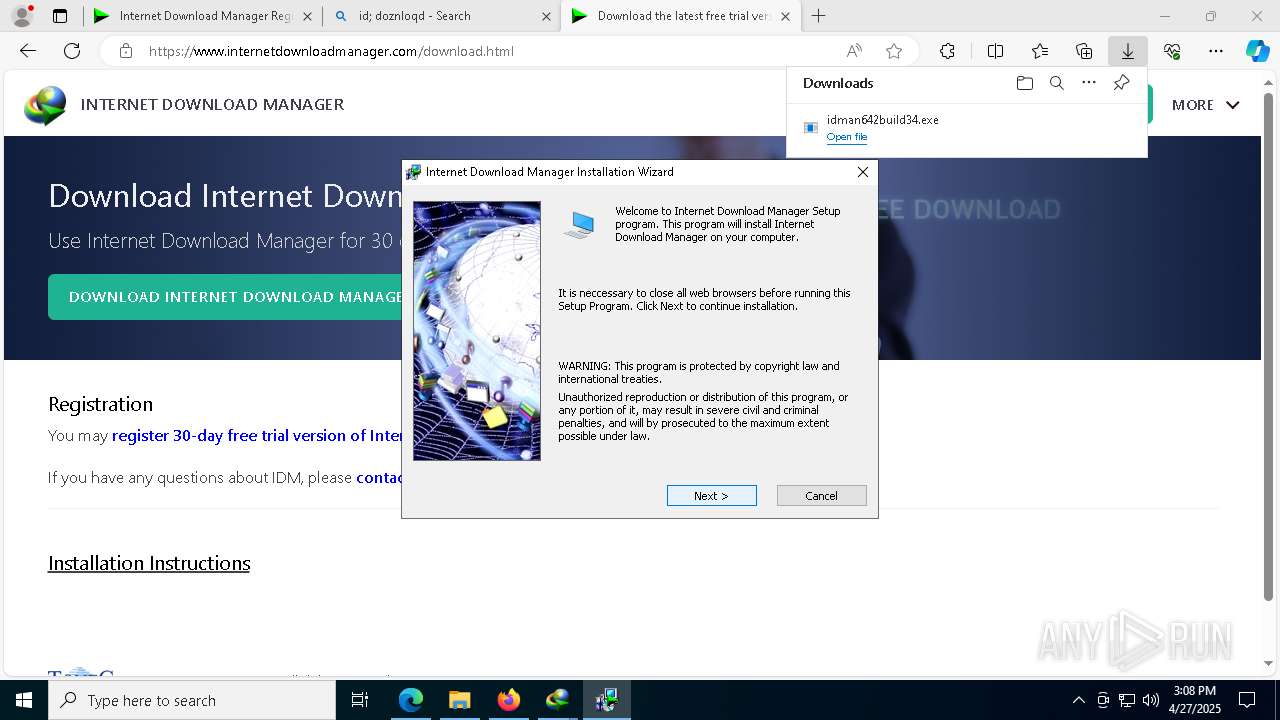This screenshot has width=1280, height=720.
Task: Open notification center icon
Action: (1247, 700)
